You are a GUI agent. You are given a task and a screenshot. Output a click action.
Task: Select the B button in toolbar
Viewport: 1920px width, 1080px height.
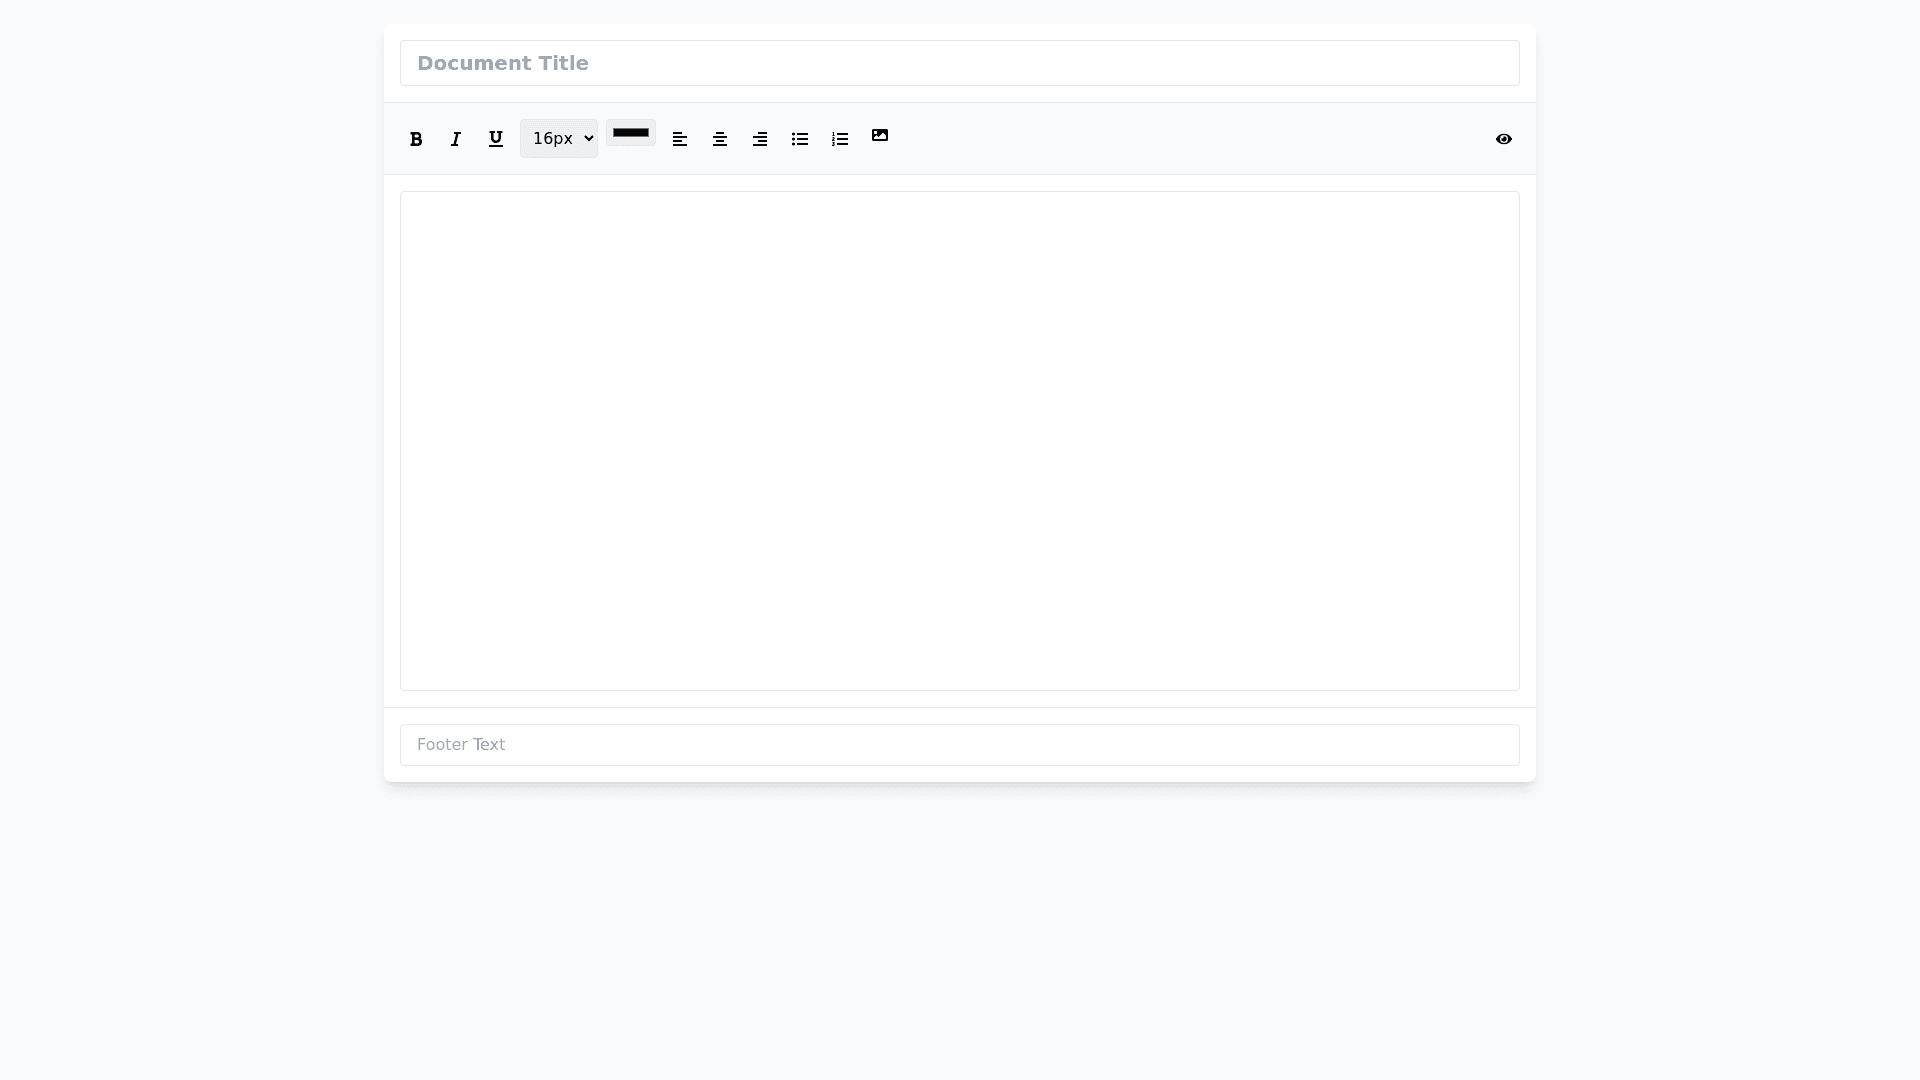coord(416,139)
